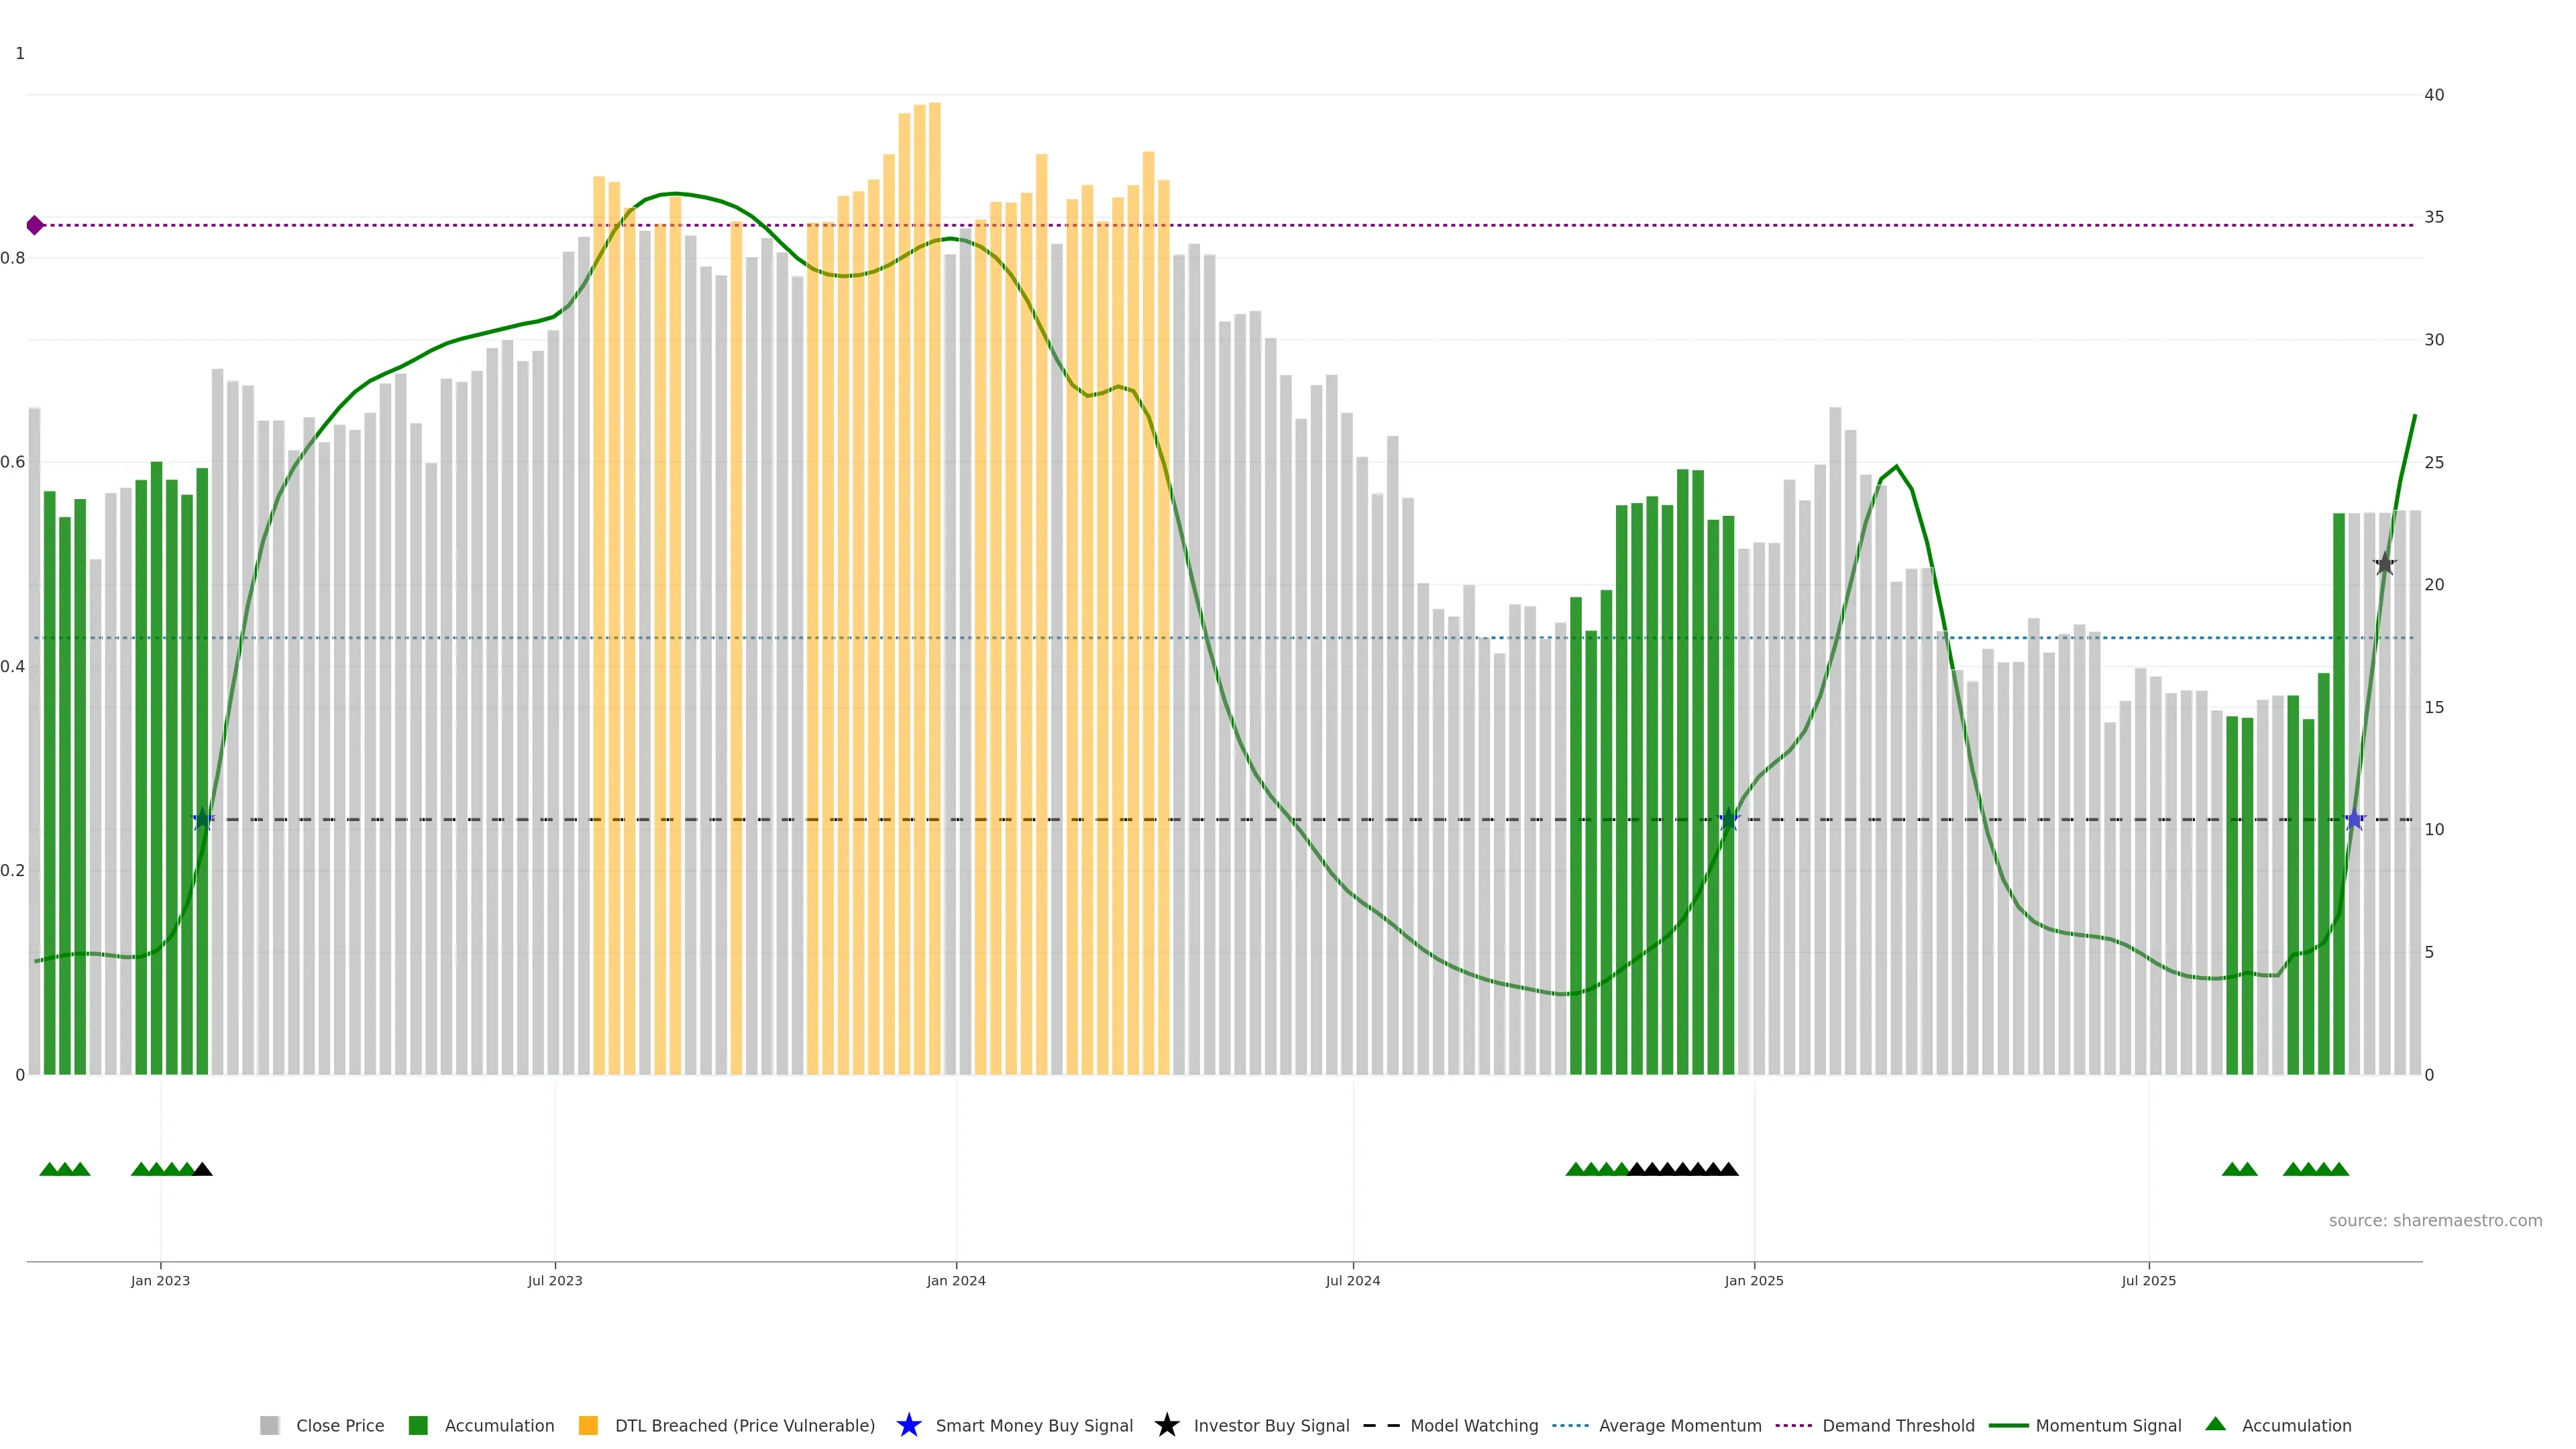
Task: Click the Jul 2025 axis label
Action: [2148, 1280]
